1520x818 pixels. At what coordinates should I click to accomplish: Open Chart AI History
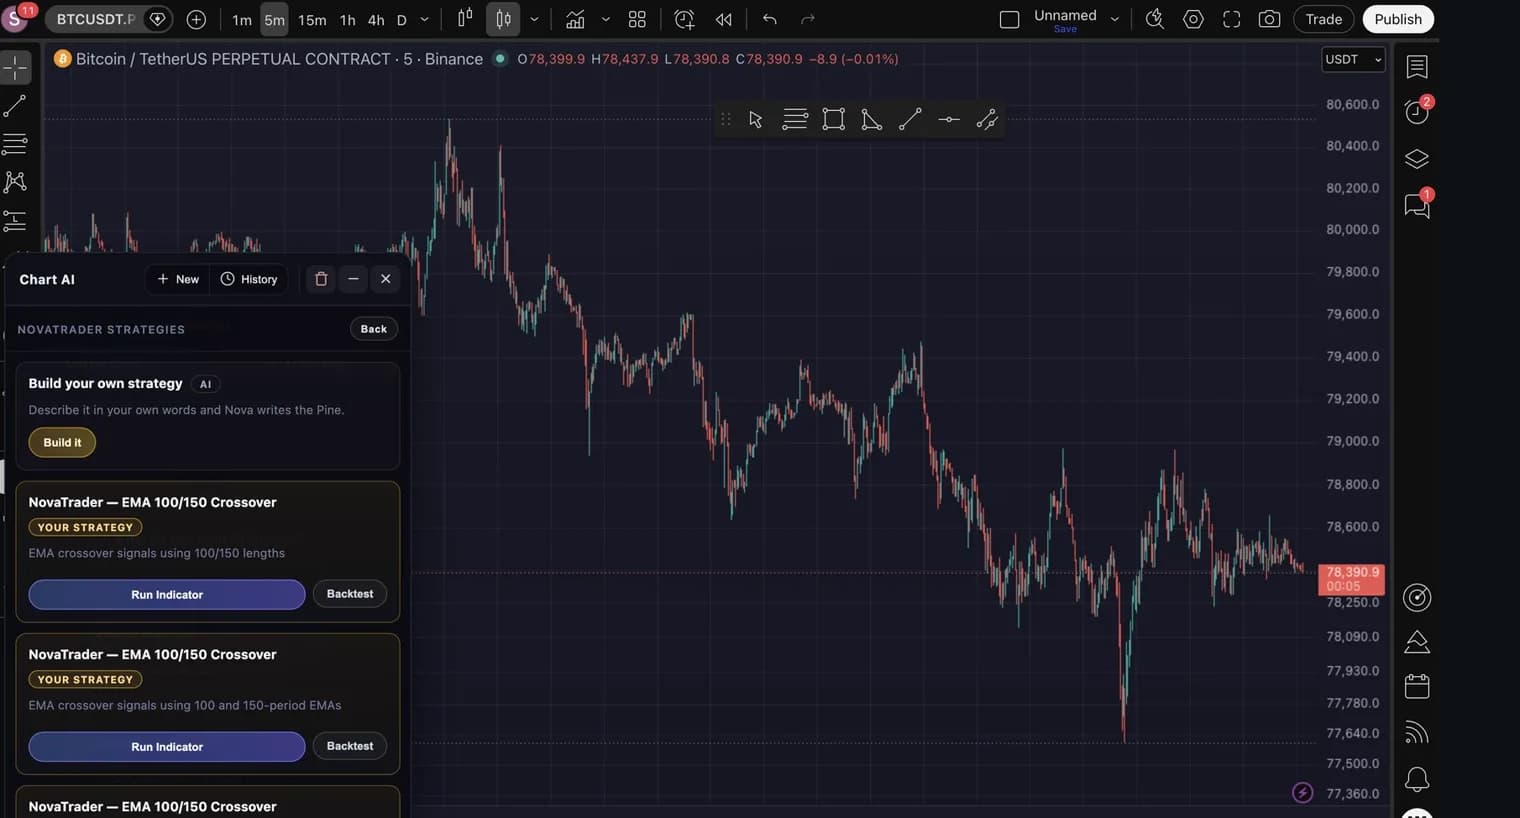click(249, 279)
